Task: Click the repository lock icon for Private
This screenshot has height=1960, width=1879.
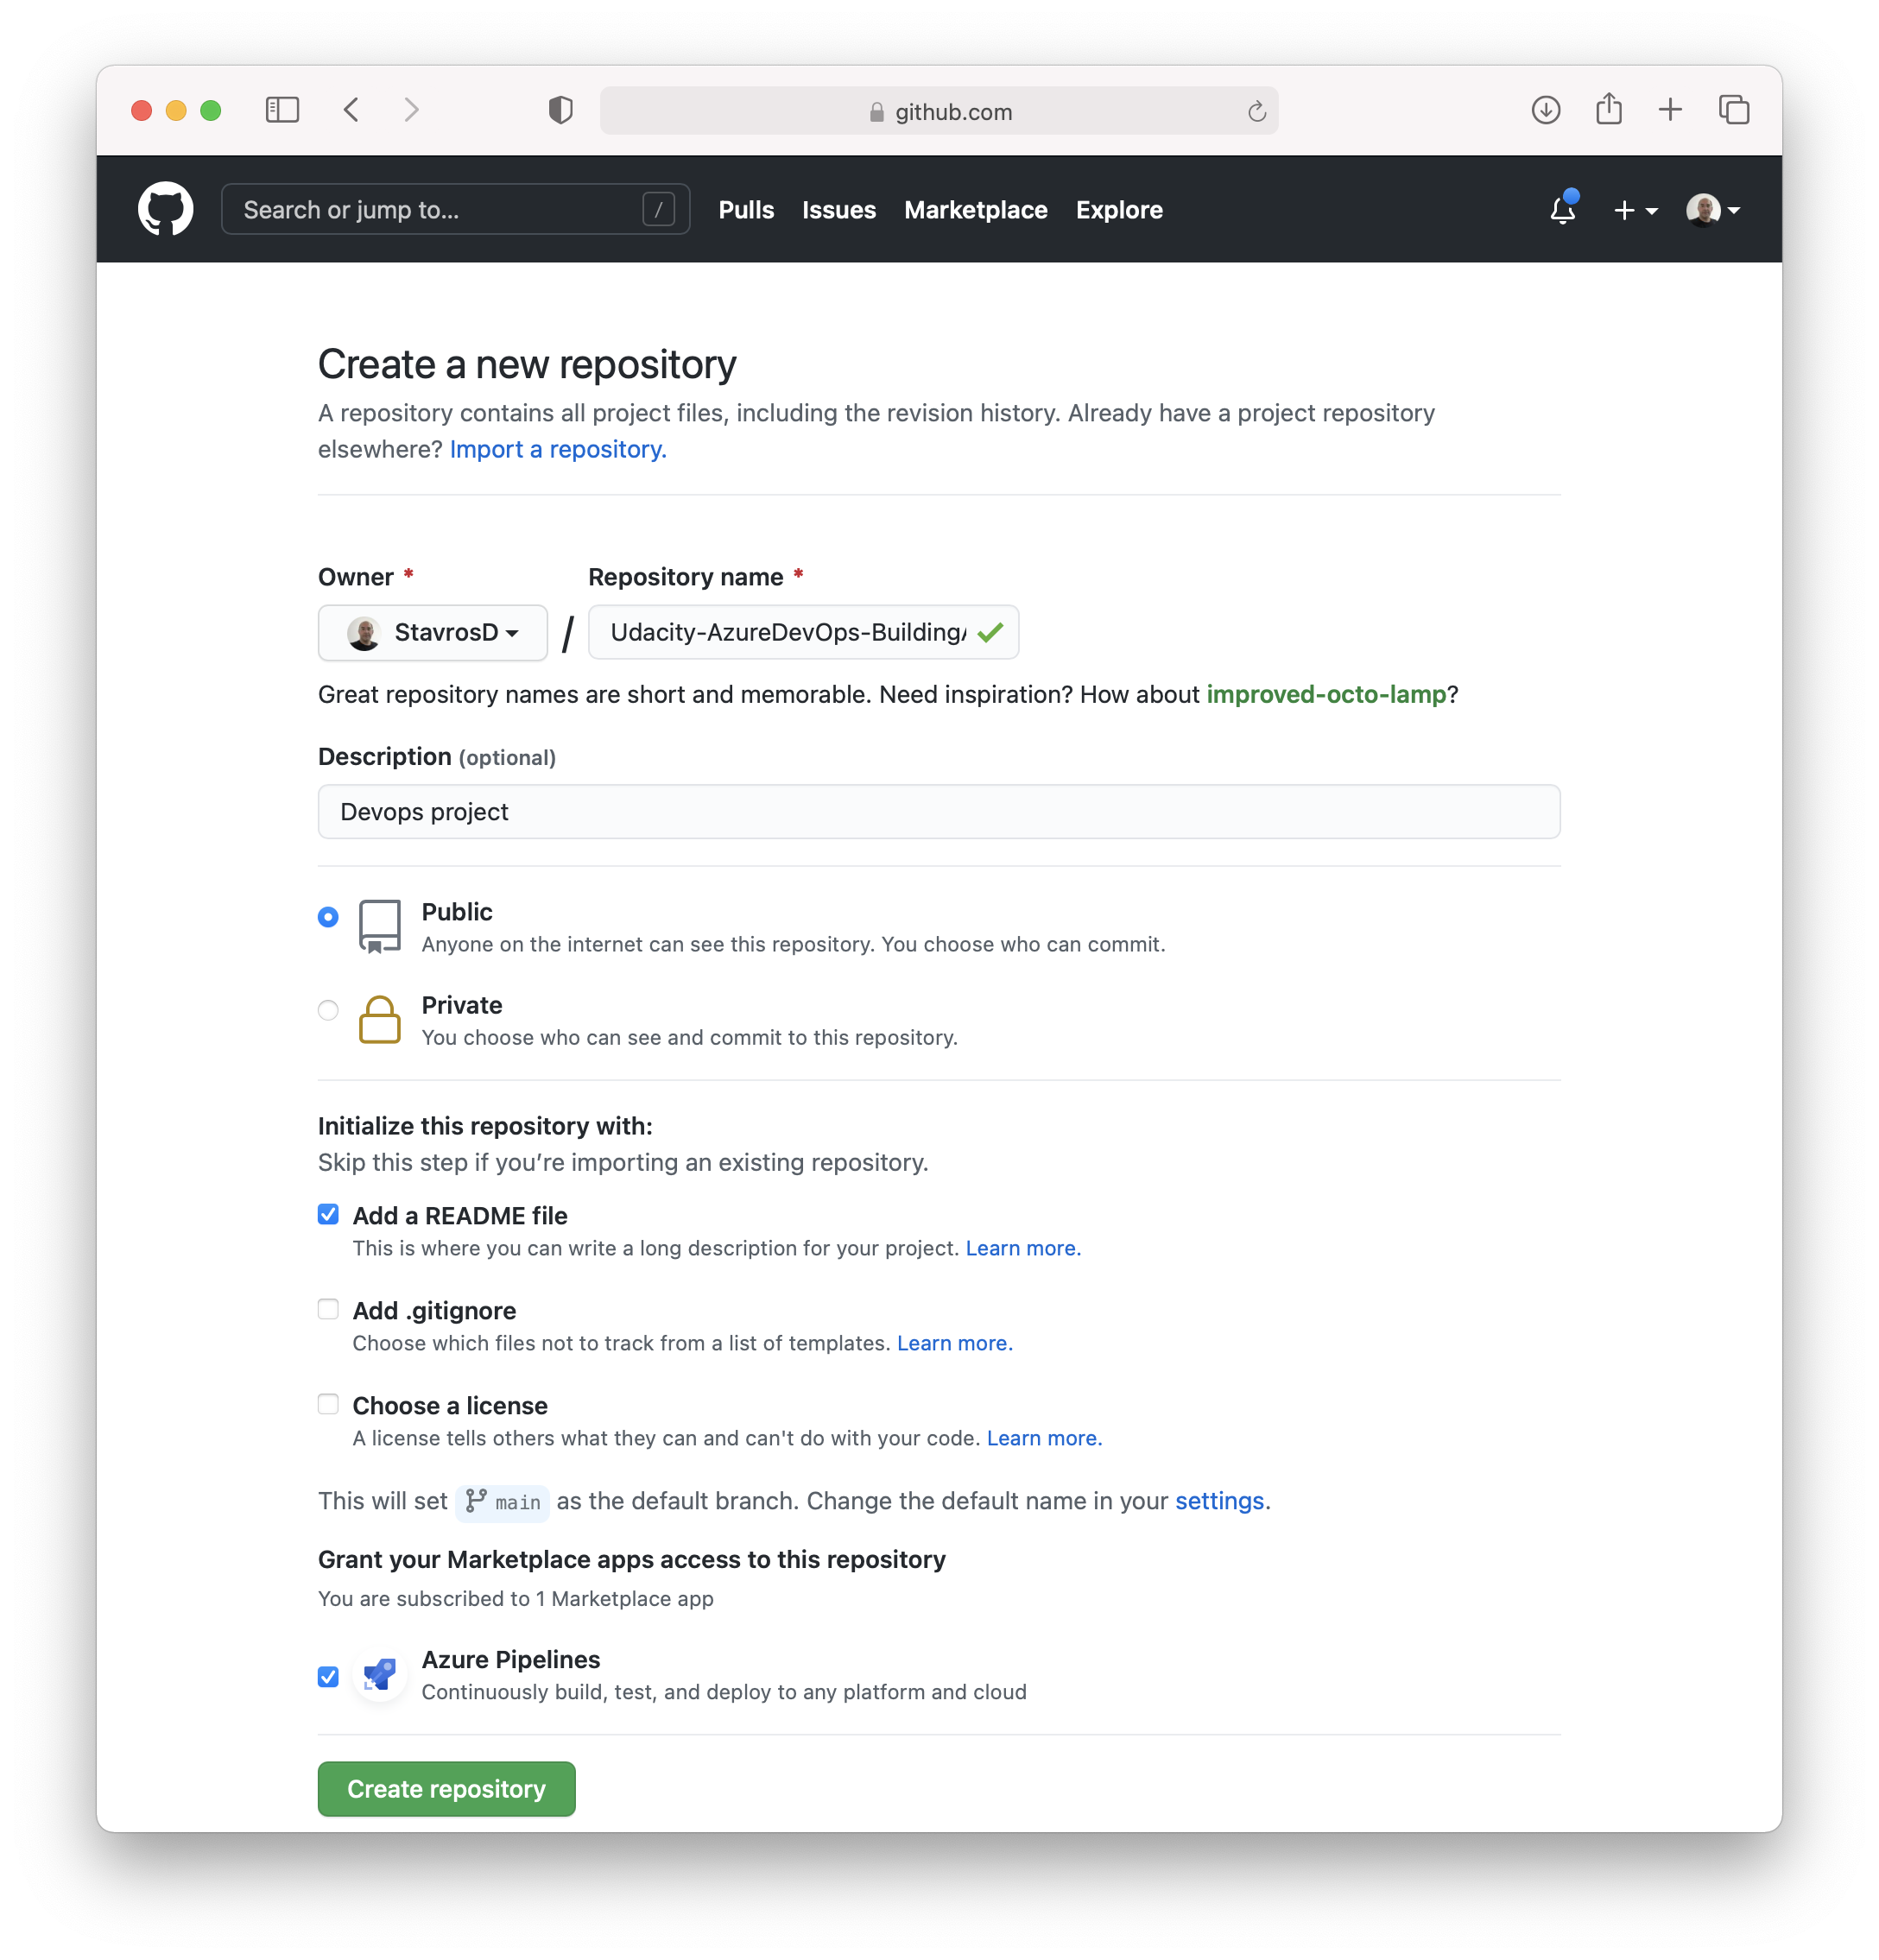Action: (380, 1019)
